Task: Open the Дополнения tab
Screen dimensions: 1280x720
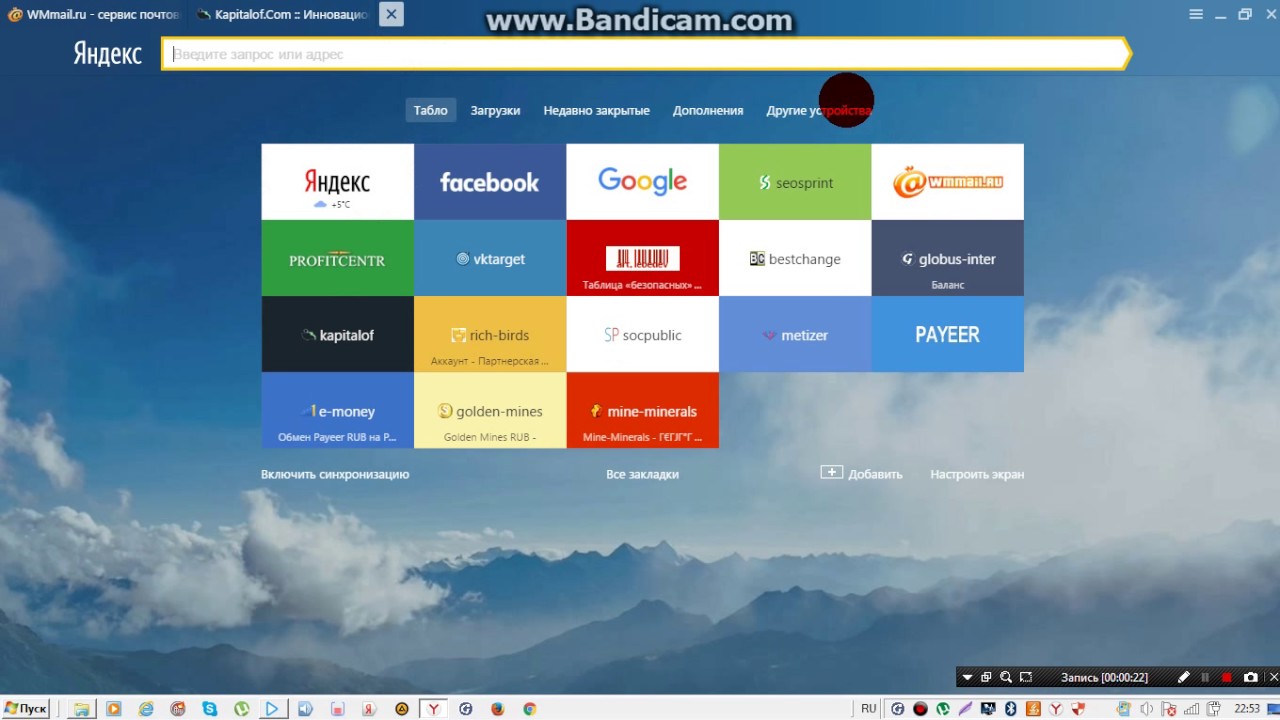Action: coord(708,111)
